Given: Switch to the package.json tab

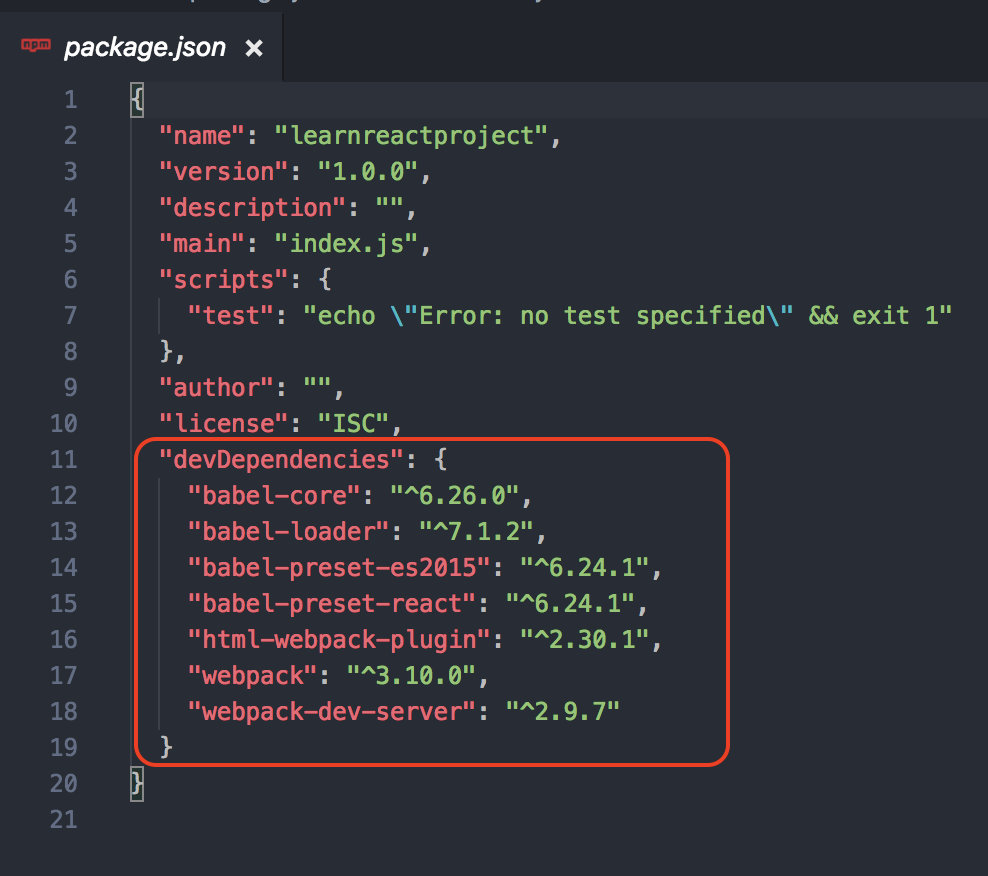Looking at the screenshot, I should [143, 46].
